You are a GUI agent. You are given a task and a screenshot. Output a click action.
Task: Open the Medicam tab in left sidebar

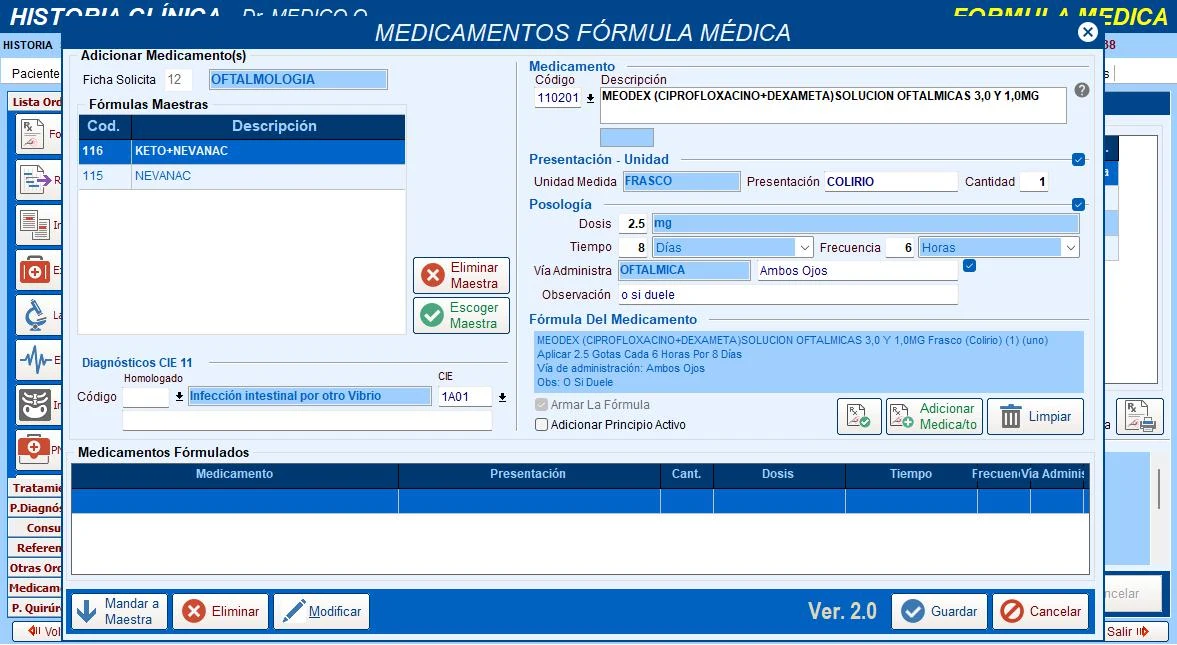pos(35,588)
